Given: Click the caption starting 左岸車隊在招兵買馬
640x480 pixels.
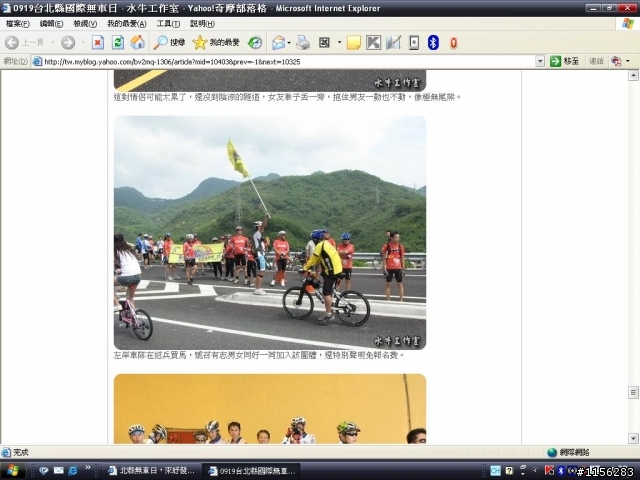Looking at the screenshot, I should coord(259,355).
